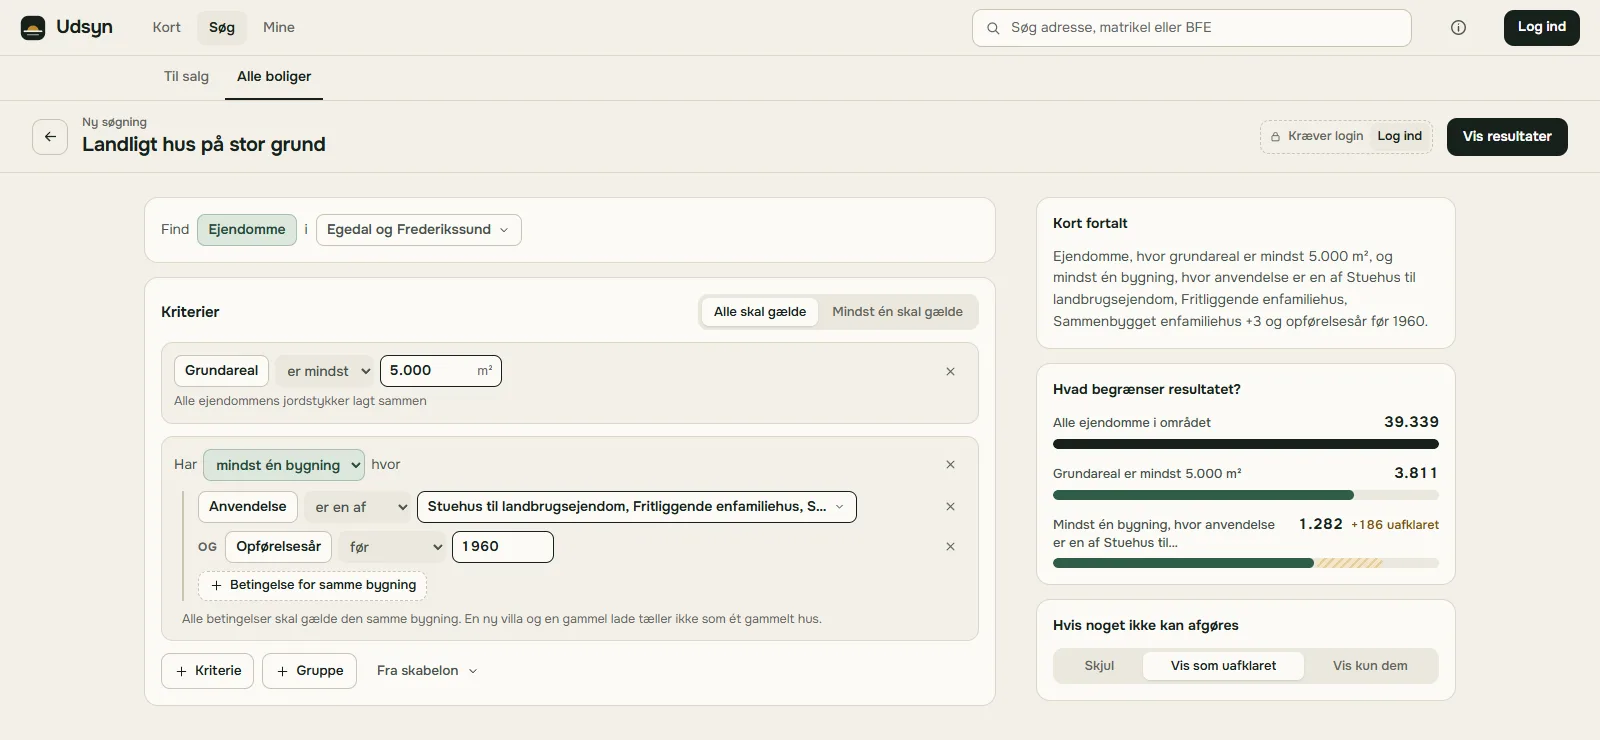Select 'Alle skal gælde' toggle

760,312
